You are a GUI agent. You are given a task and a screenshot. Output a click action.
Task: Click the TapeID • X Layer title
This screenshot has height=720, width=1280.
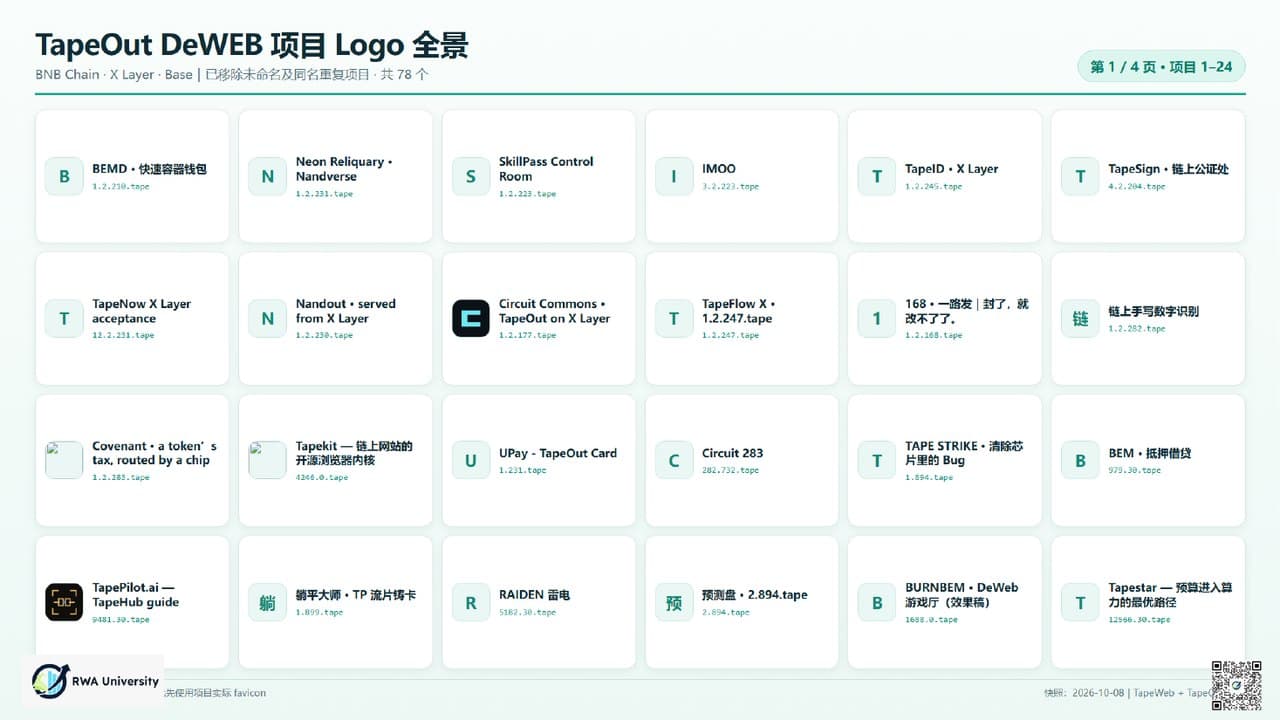pos(952,169)
